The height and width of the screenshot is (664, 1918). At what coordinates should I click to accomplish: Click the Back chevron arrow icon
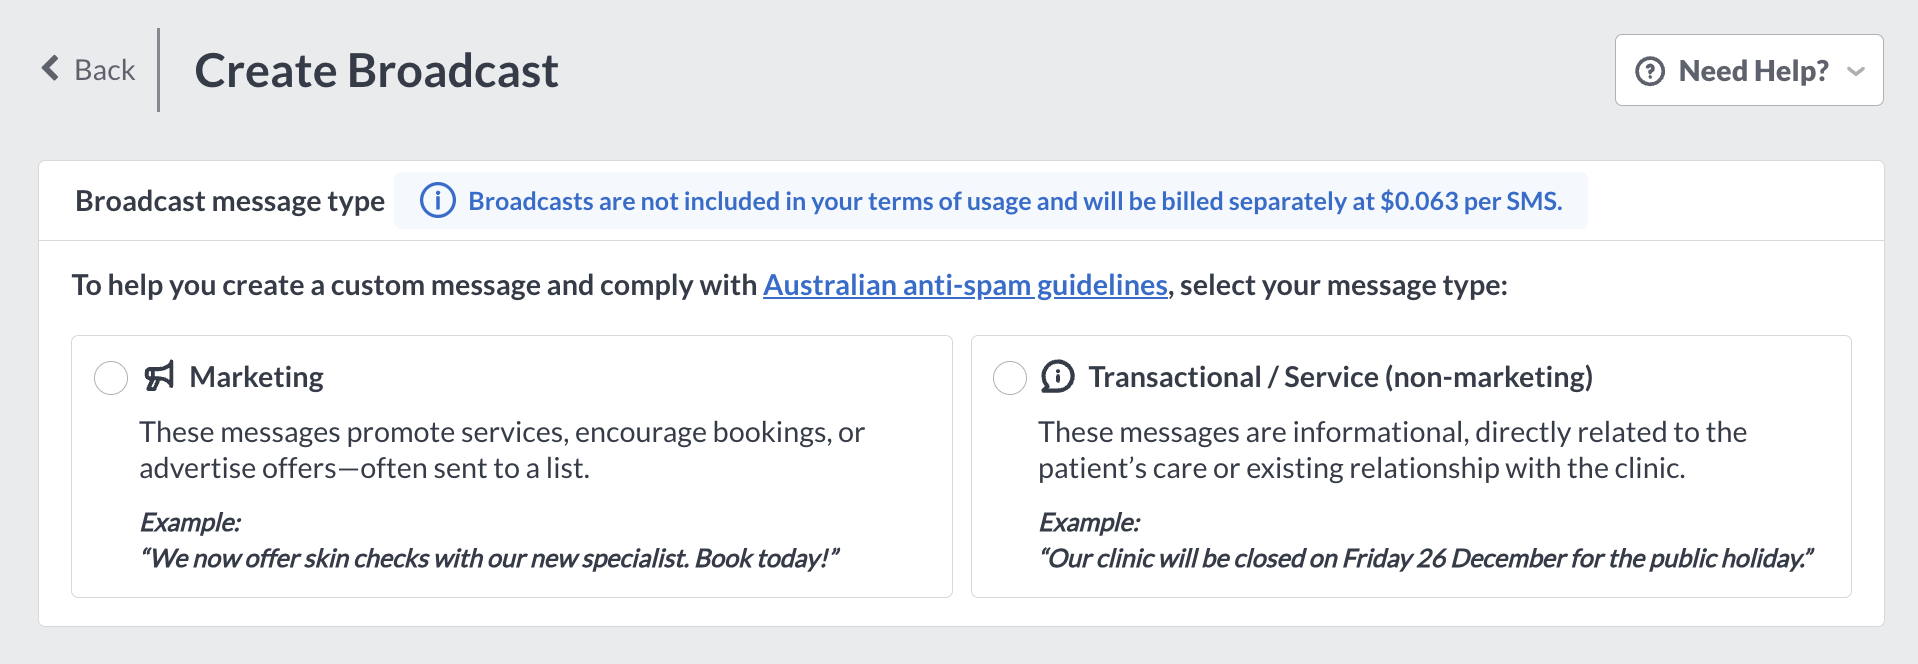[50, 68]
